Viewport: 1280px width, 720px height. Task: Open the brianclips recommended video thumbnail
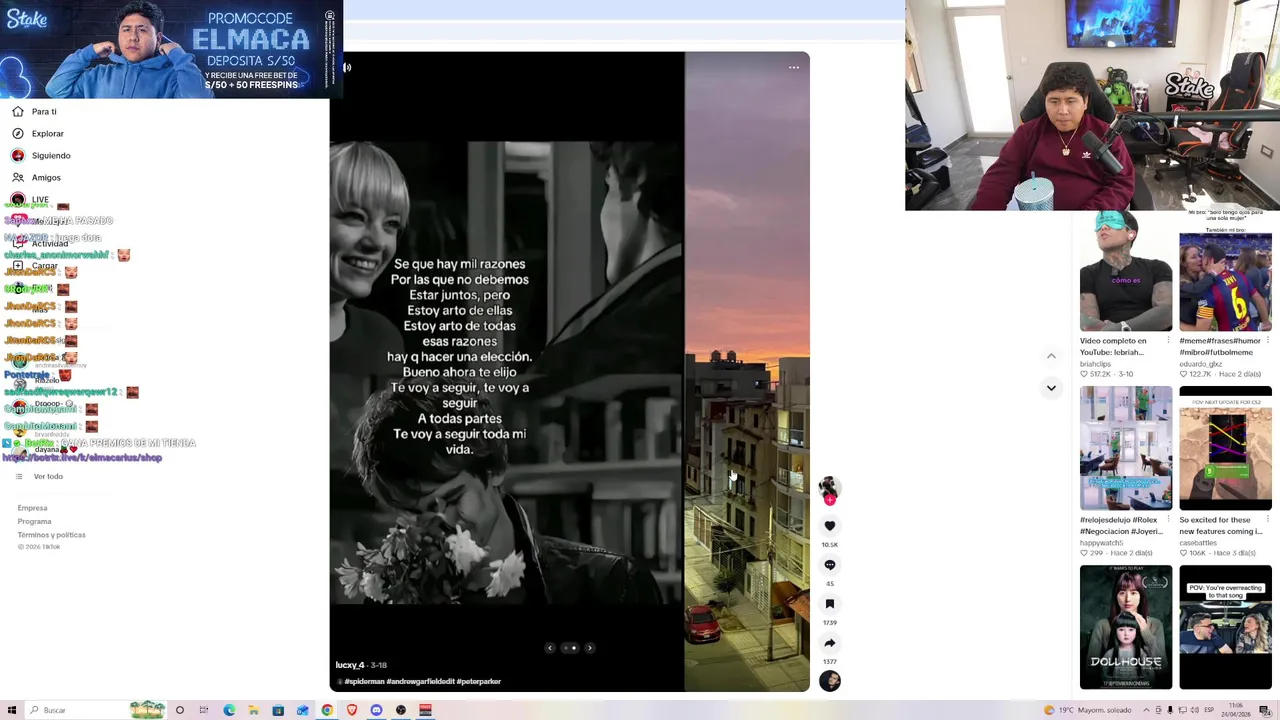click(1126, 271)
